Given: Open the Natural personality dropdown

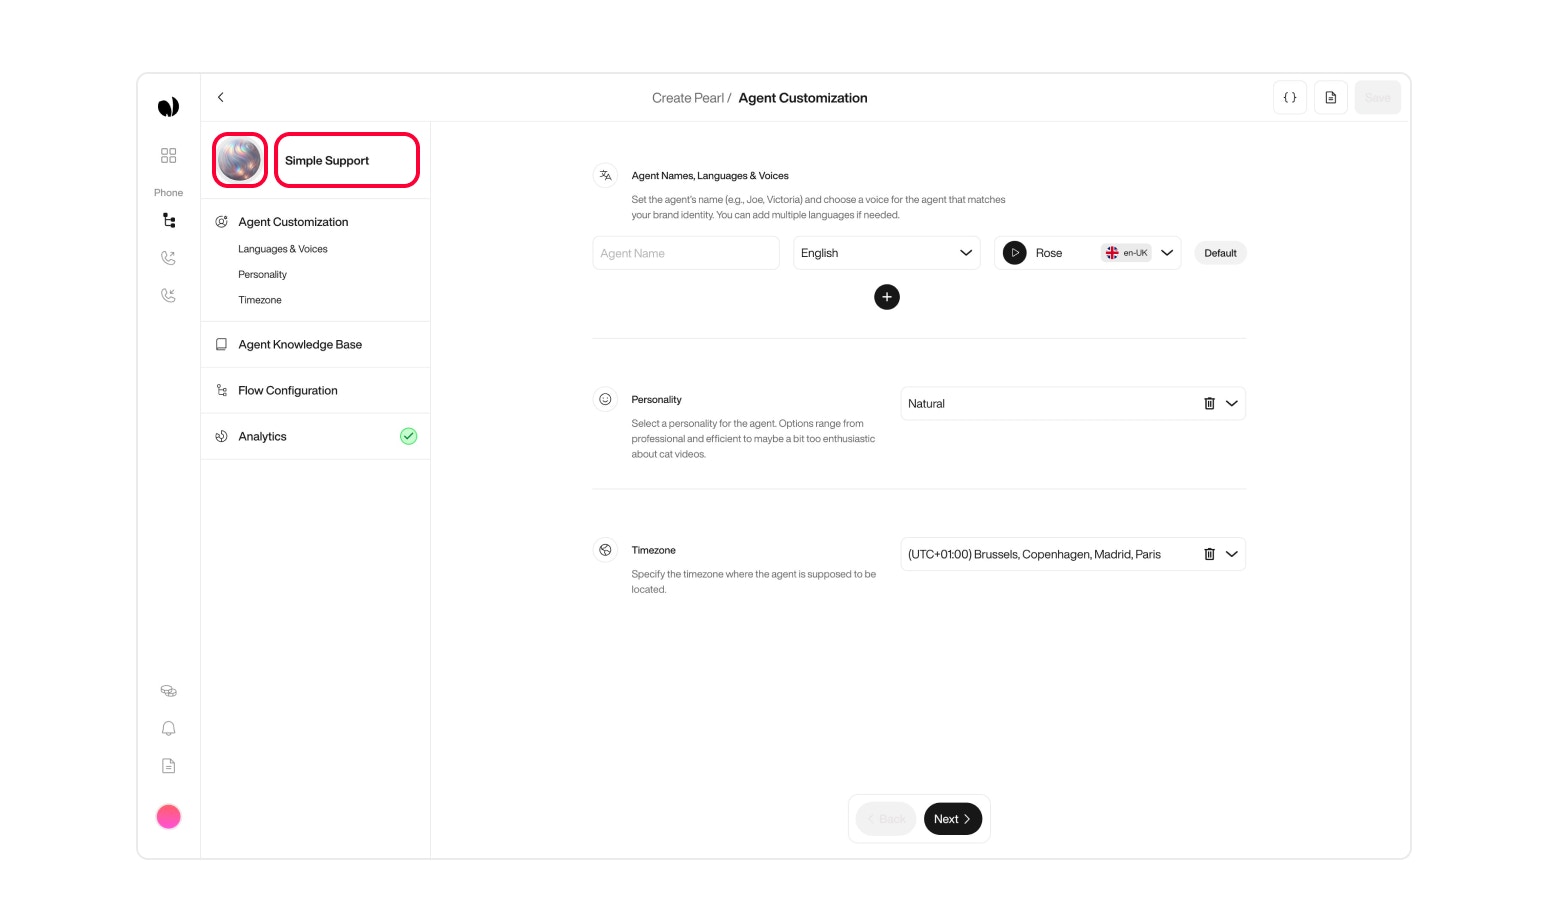Looking at the screenshot, I should click(x=1233, y=403).
